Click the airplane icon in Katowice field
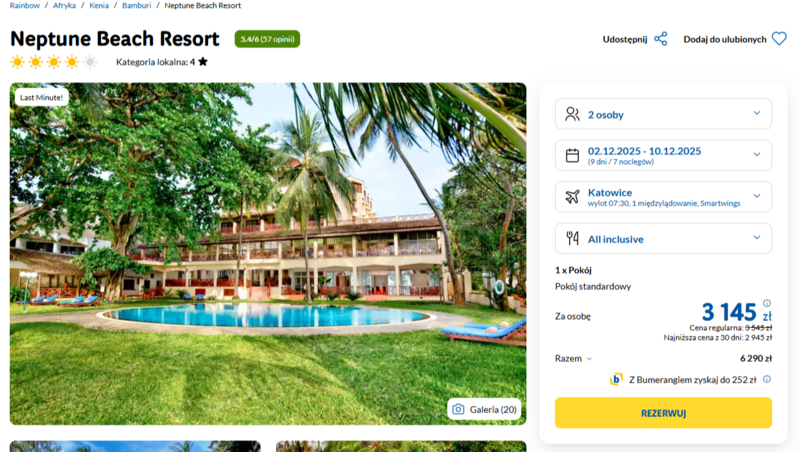 pos(572,196)
